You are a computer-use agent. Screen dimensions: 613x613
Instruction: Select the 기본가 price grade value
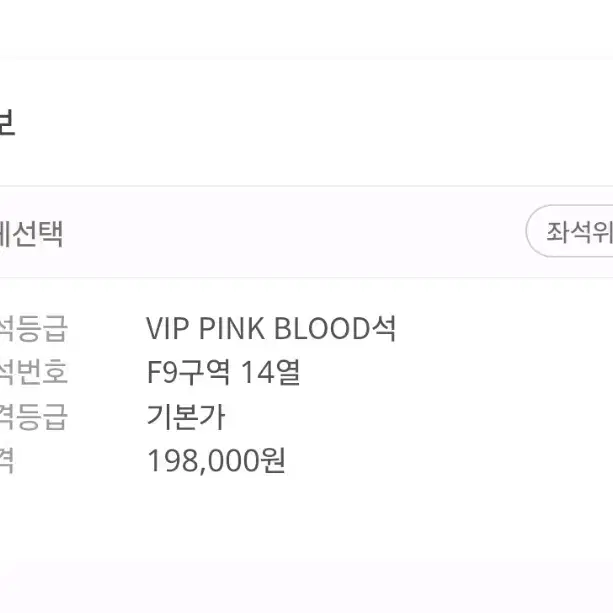point(186,417)
